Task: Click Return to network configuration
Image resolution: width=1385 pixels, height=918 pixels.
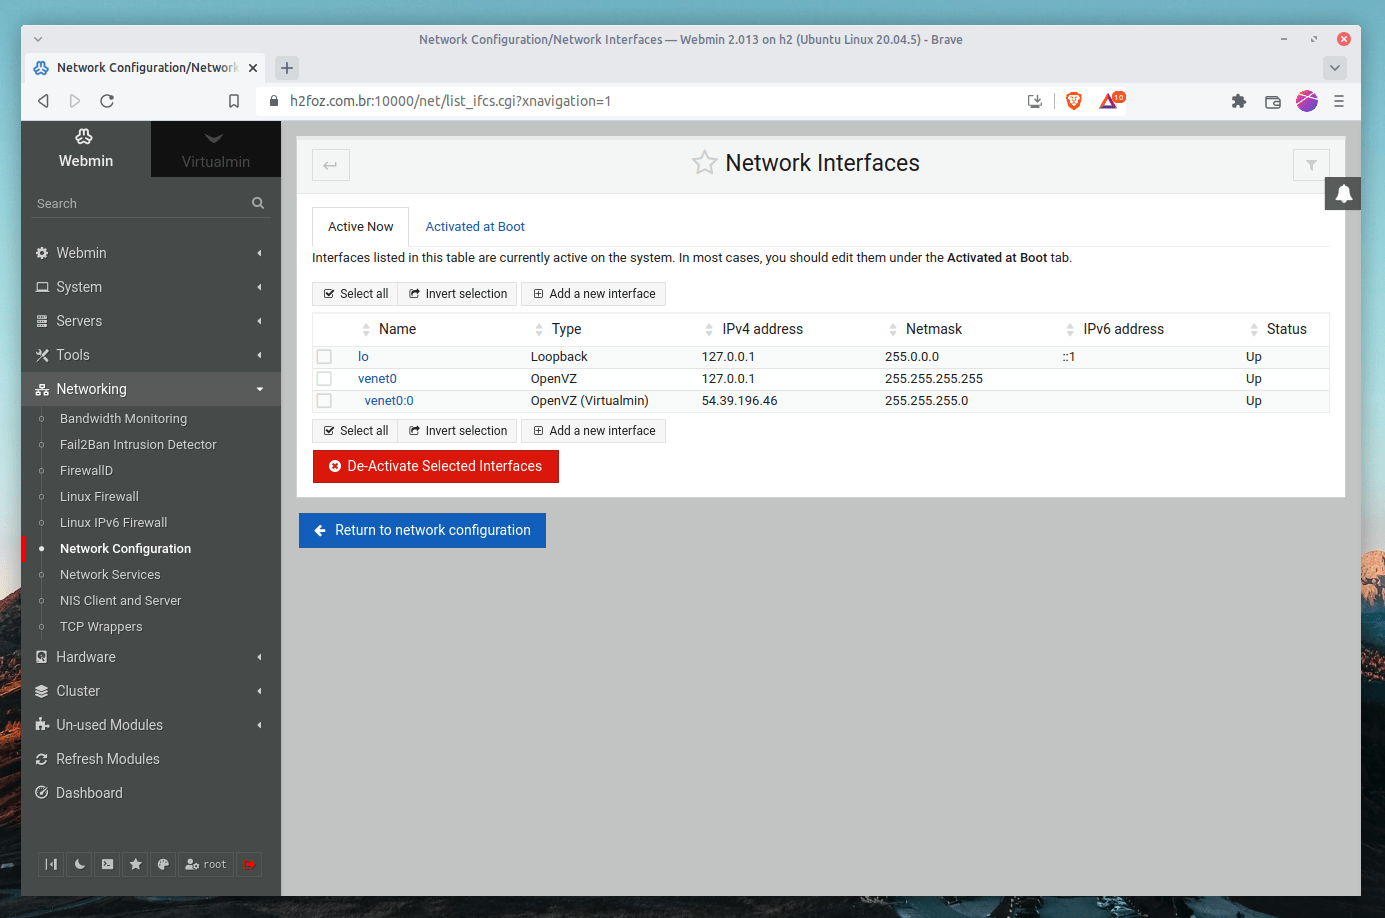Action: 422,530
